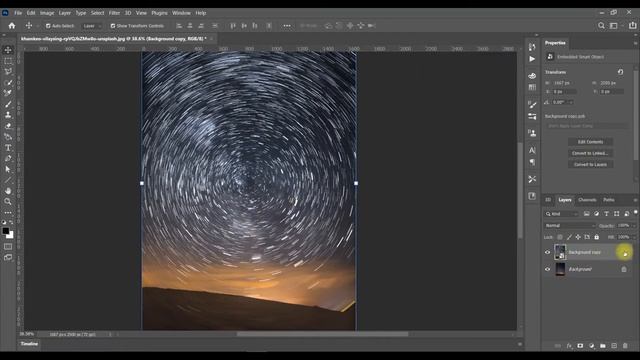Open the Character panel icon
This screenshot has height=360, width=640.
coord(532,150)
